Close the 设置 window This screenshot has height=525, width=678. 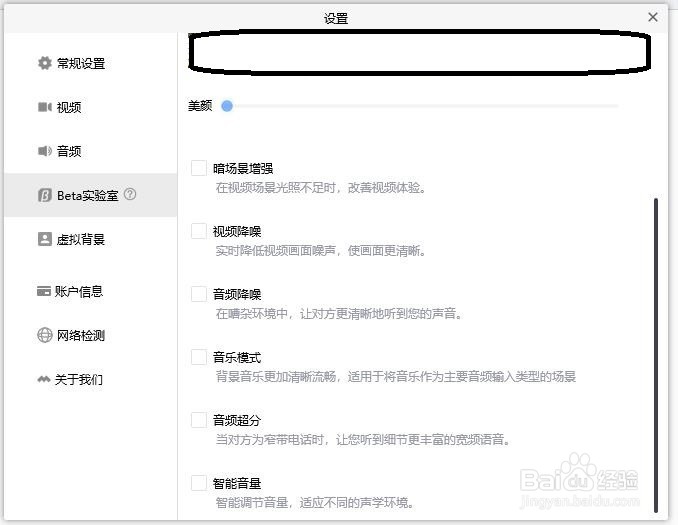653,17
